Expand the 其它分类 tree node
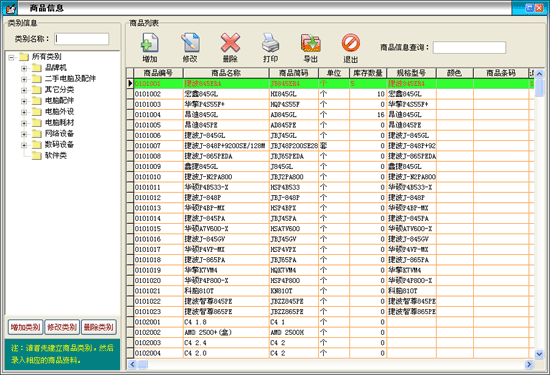This screenshot has width=550, height=375. (x=24, y=90)
